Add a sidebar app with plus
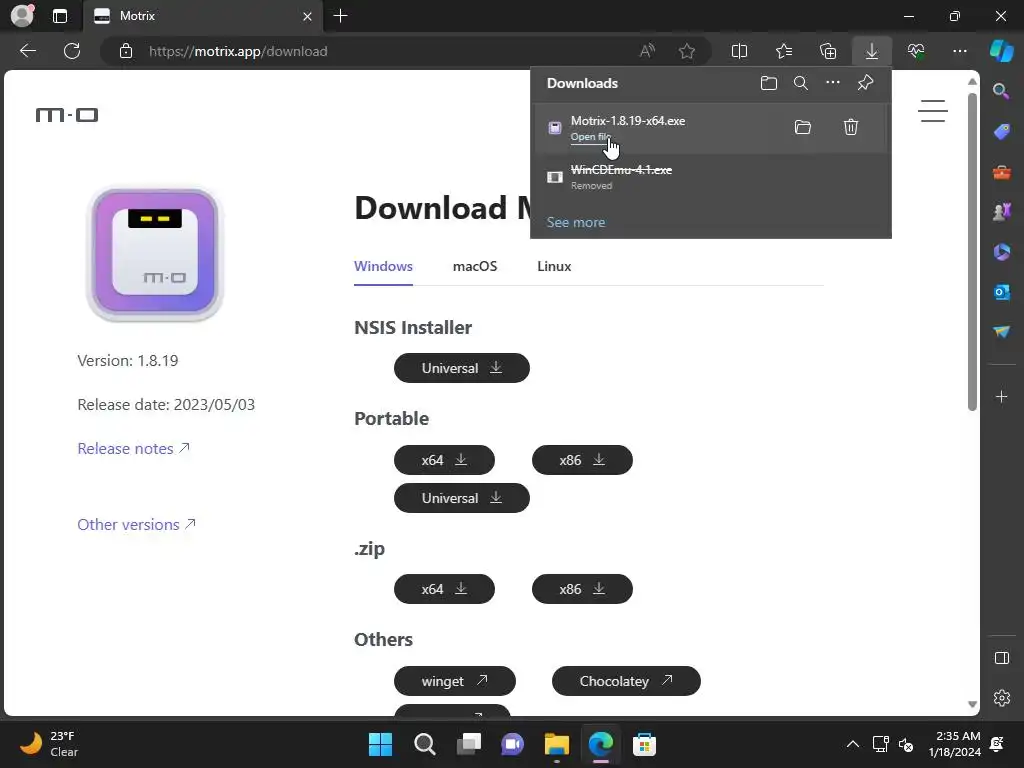 tap(1001, 397)
